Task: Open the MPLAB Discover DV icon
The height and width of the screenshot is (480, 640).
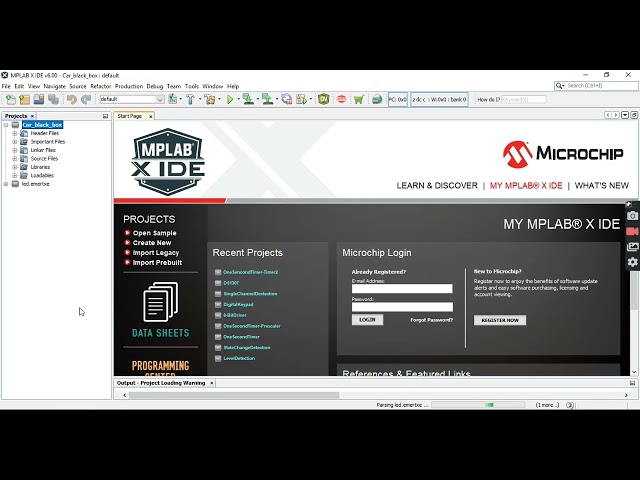Action: 324,99
